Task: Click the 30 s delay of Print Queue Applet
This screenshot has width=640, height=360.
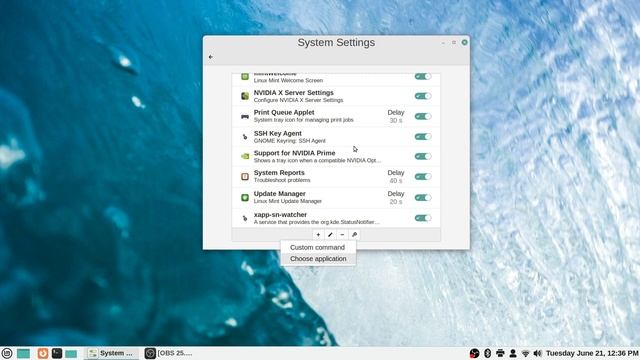Action: point(396,120)
